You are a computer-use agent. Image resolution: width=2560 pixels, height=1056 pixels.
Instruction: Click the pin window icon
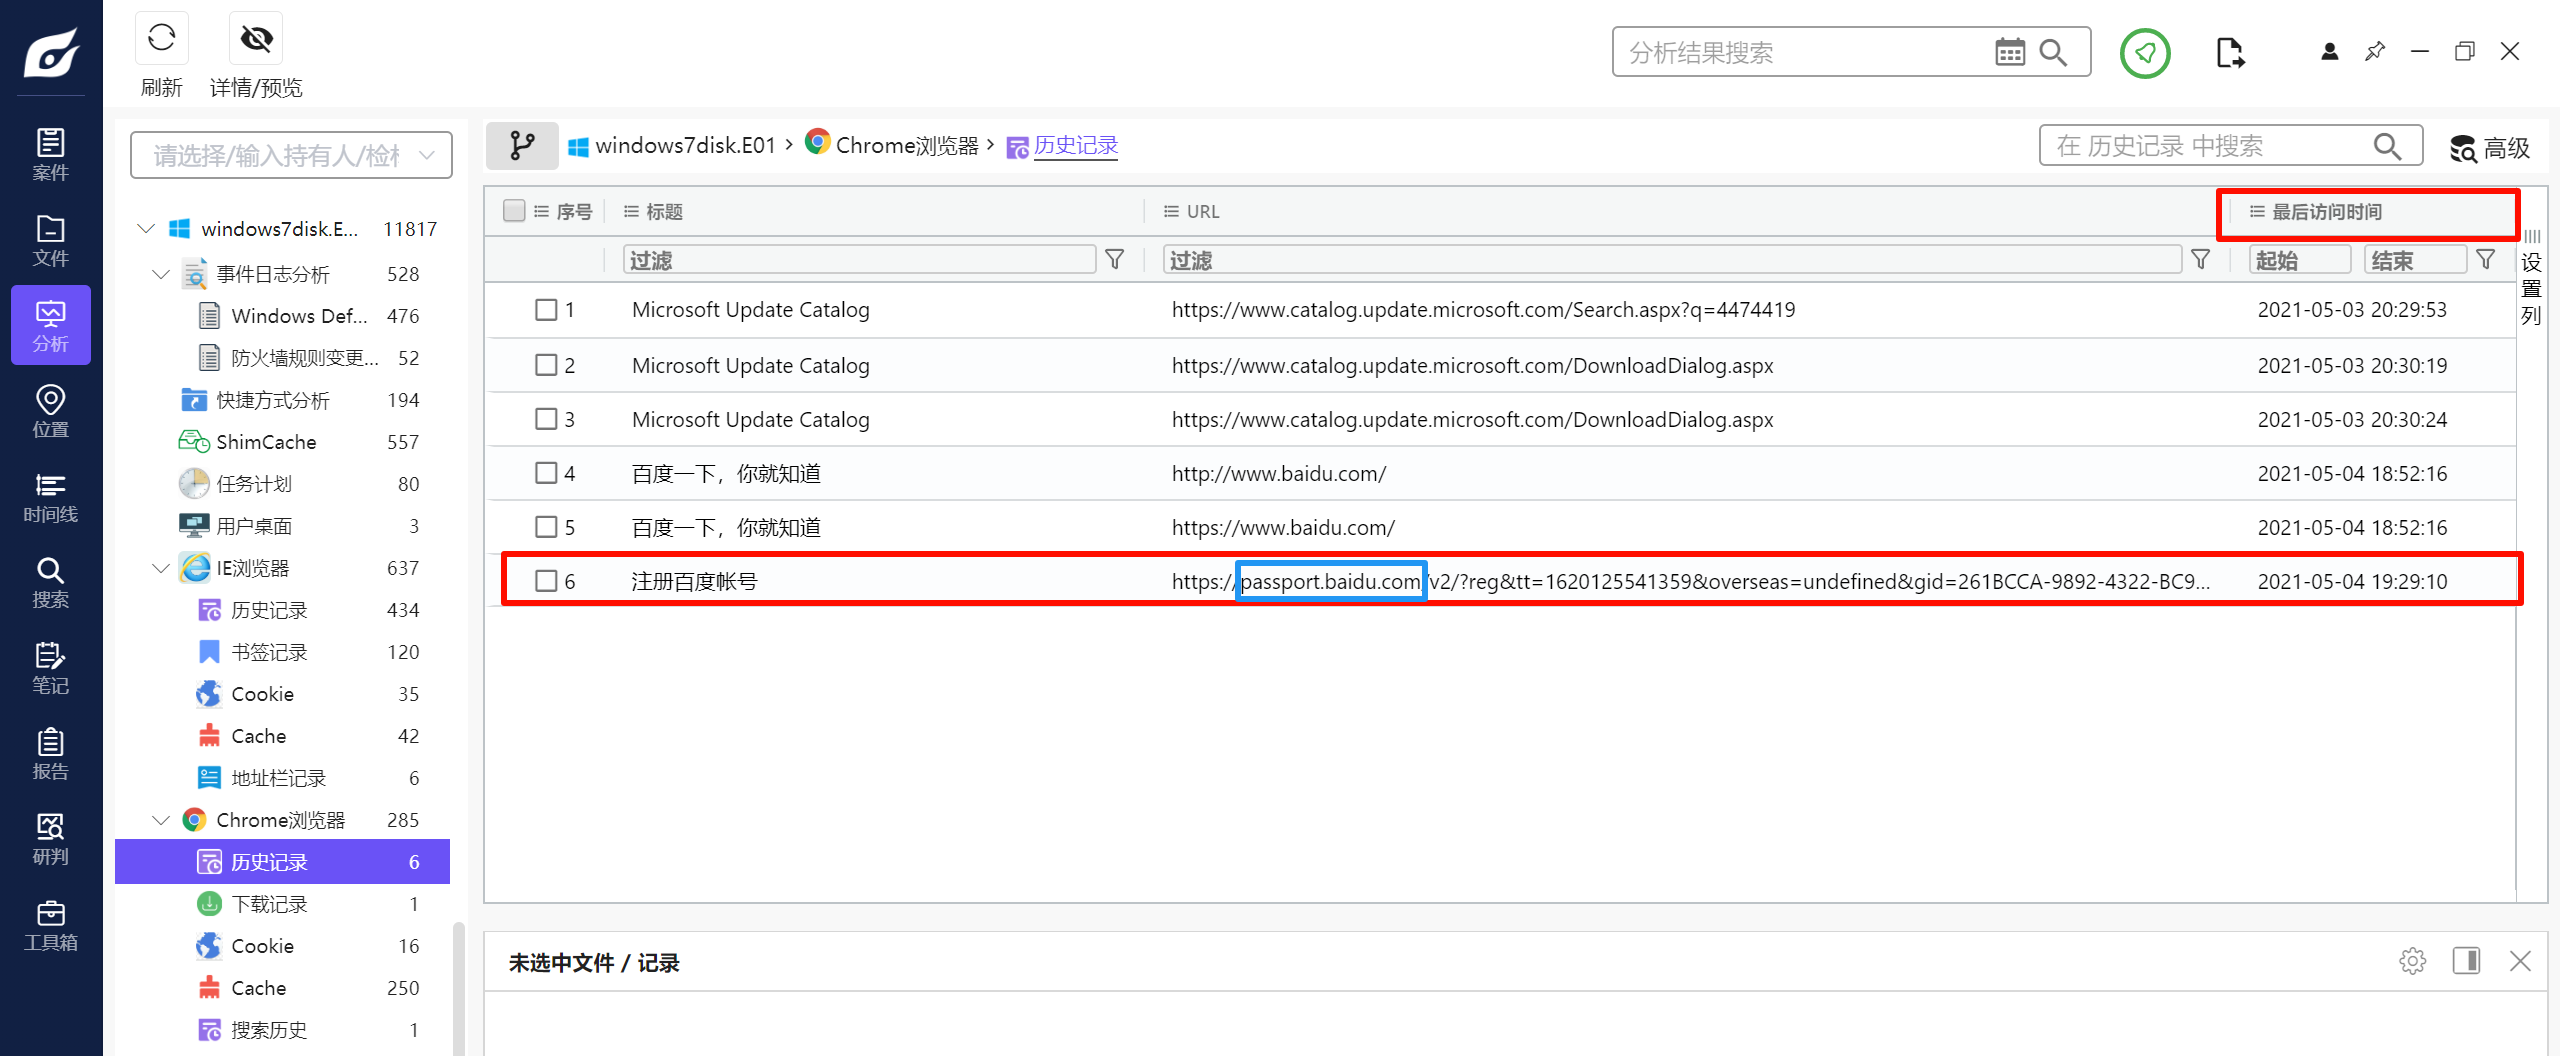pos(2375,51)
